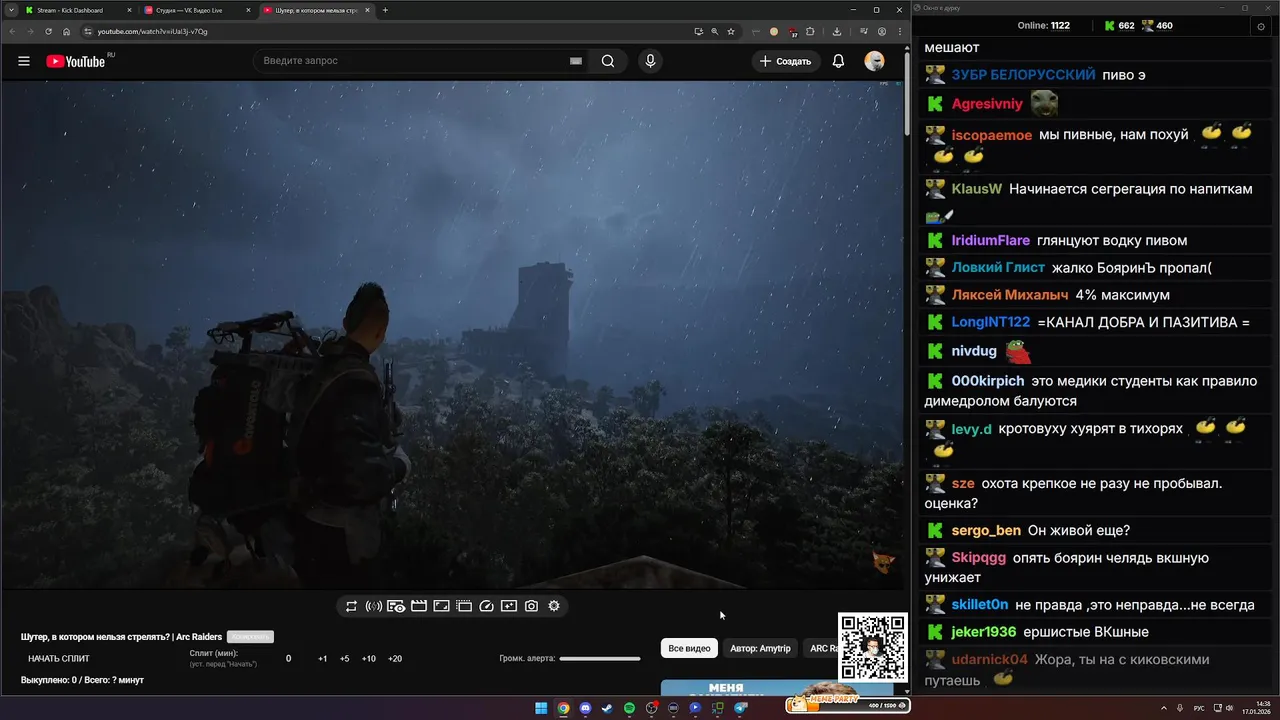Click the Kick viewer count 662
This screenshot has height=720, width=1280.
1119,26
